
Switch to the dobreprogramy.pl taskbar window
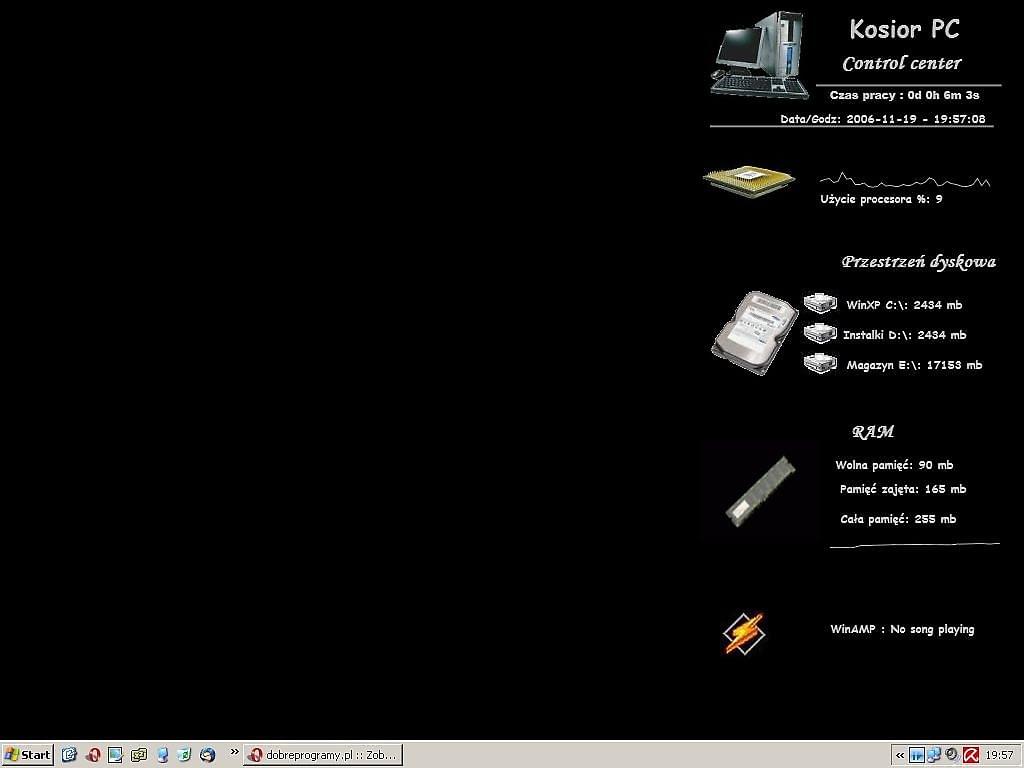(x=322, y=755)
